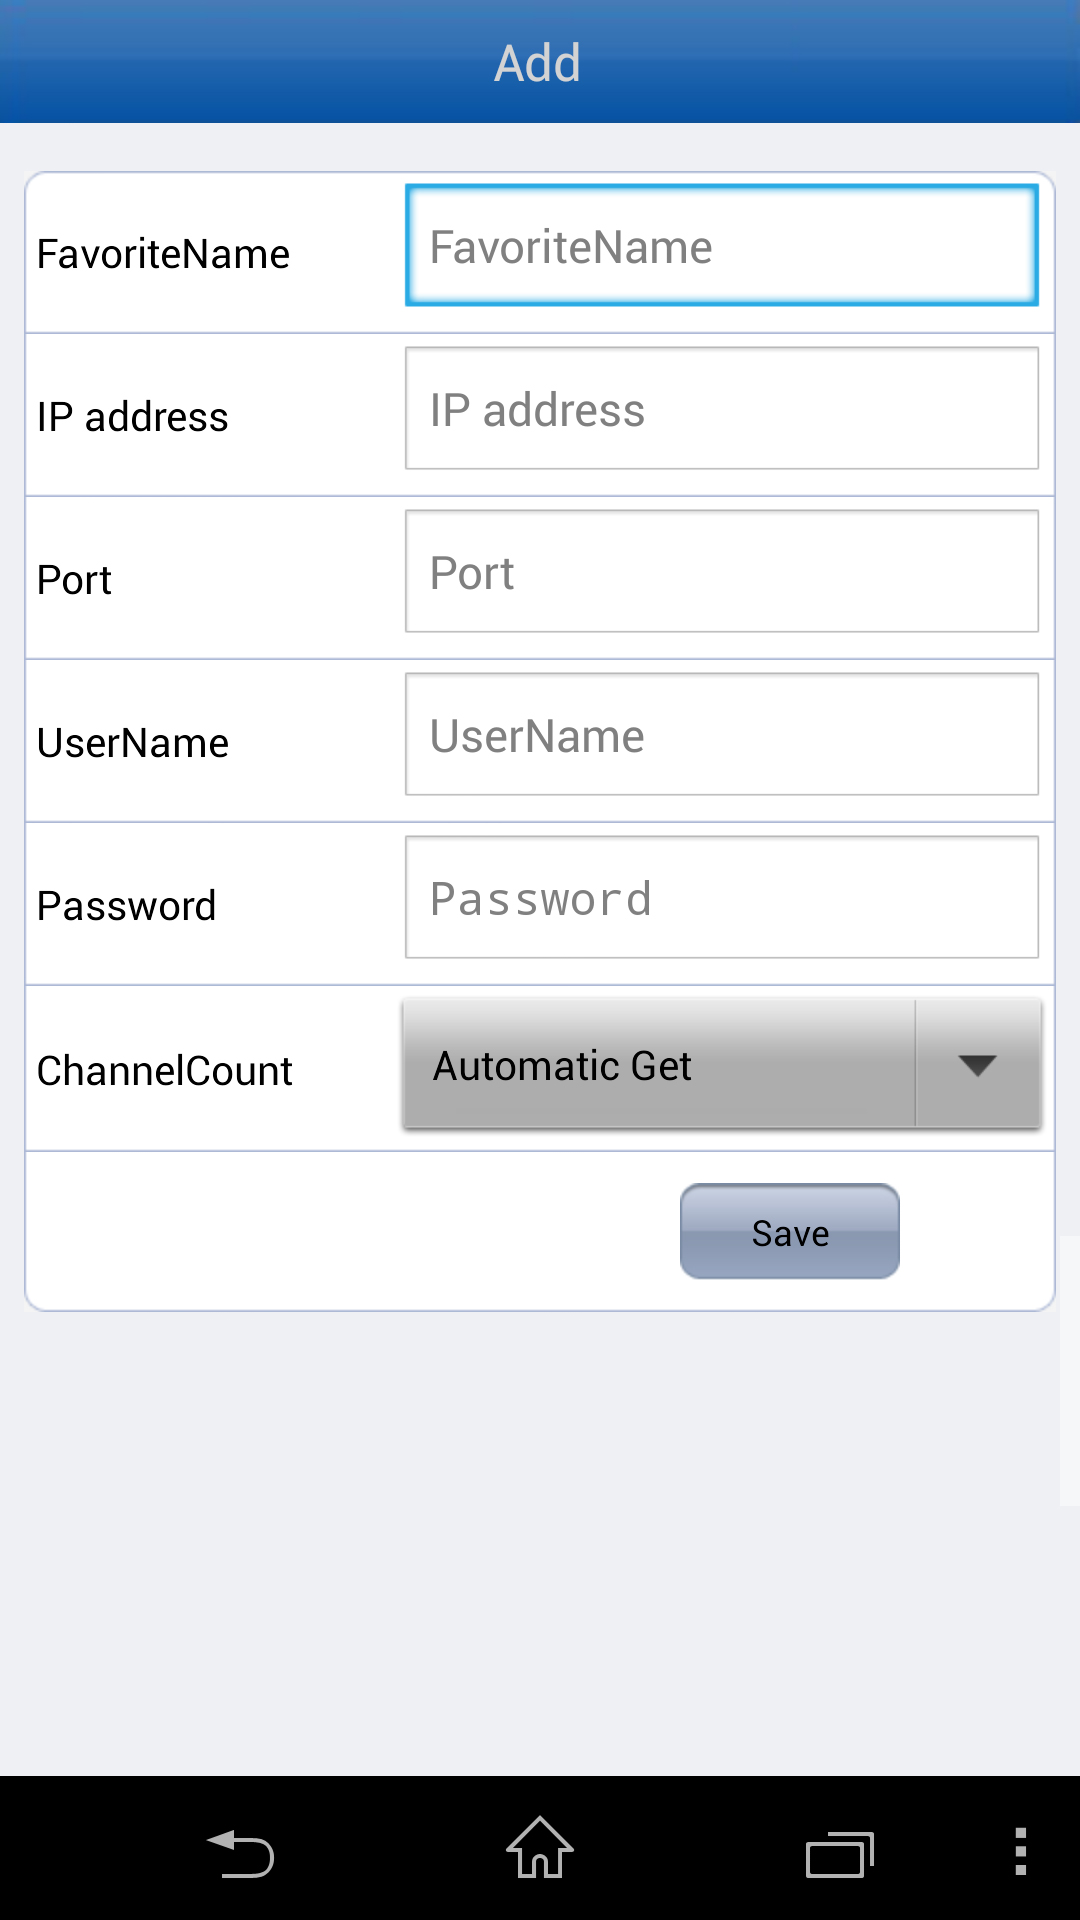Tap the IP address row label
1080x1920 pixels.
tap(132, 417)
